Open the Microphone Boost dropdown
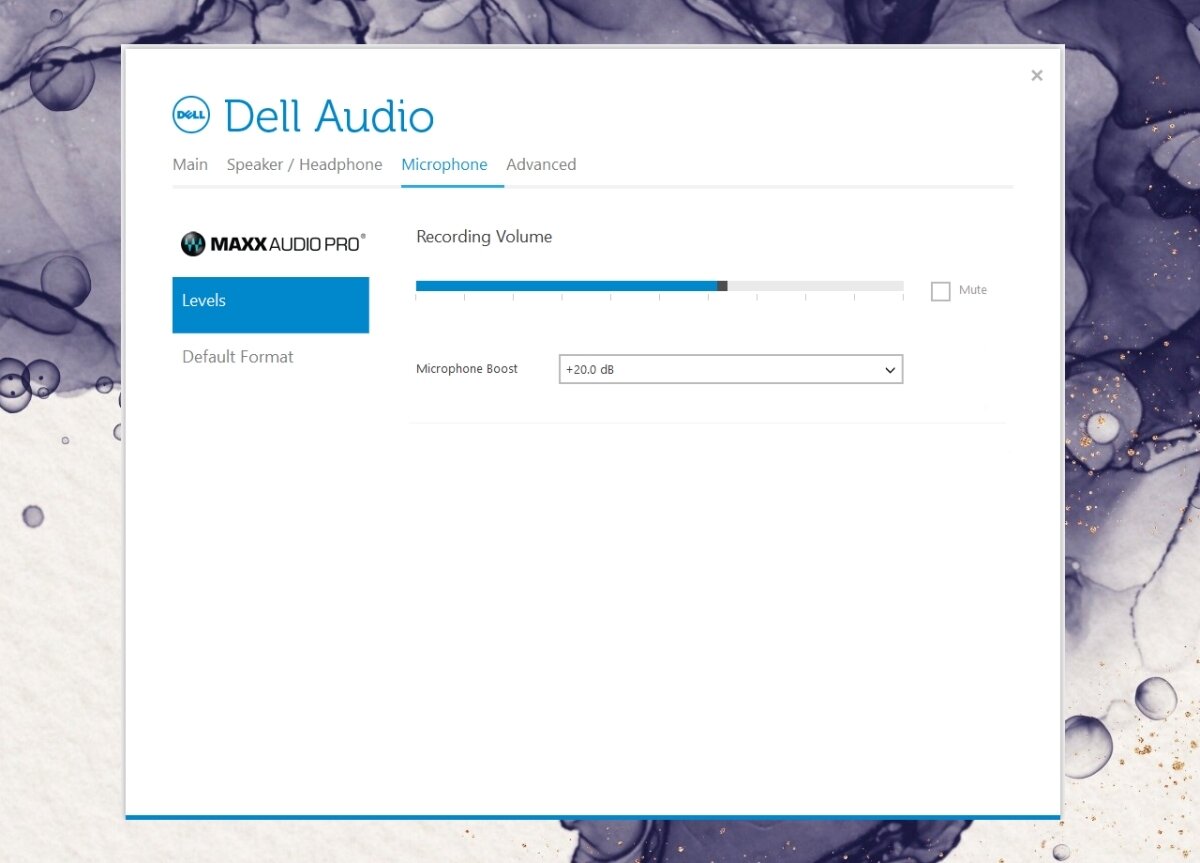Viewport: 1200px width, 863px height. [730, 369]
